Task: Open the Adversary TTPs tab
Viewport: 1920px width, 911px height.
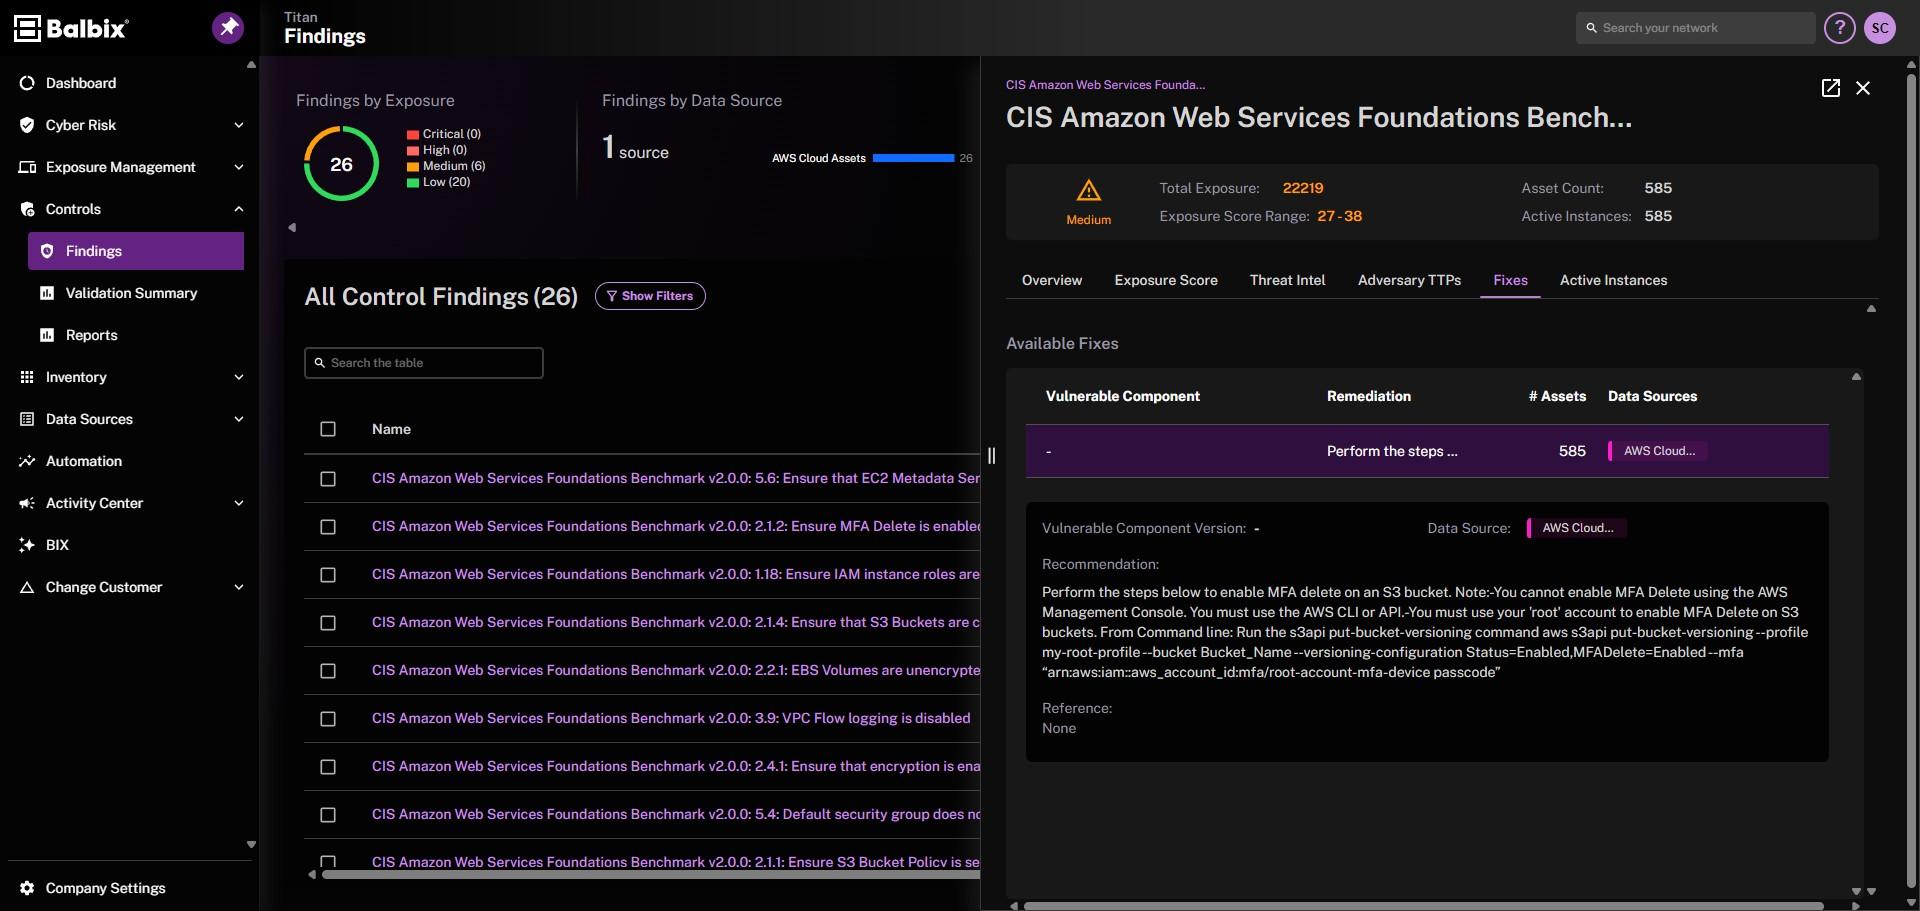Action: click(1409, 280)
